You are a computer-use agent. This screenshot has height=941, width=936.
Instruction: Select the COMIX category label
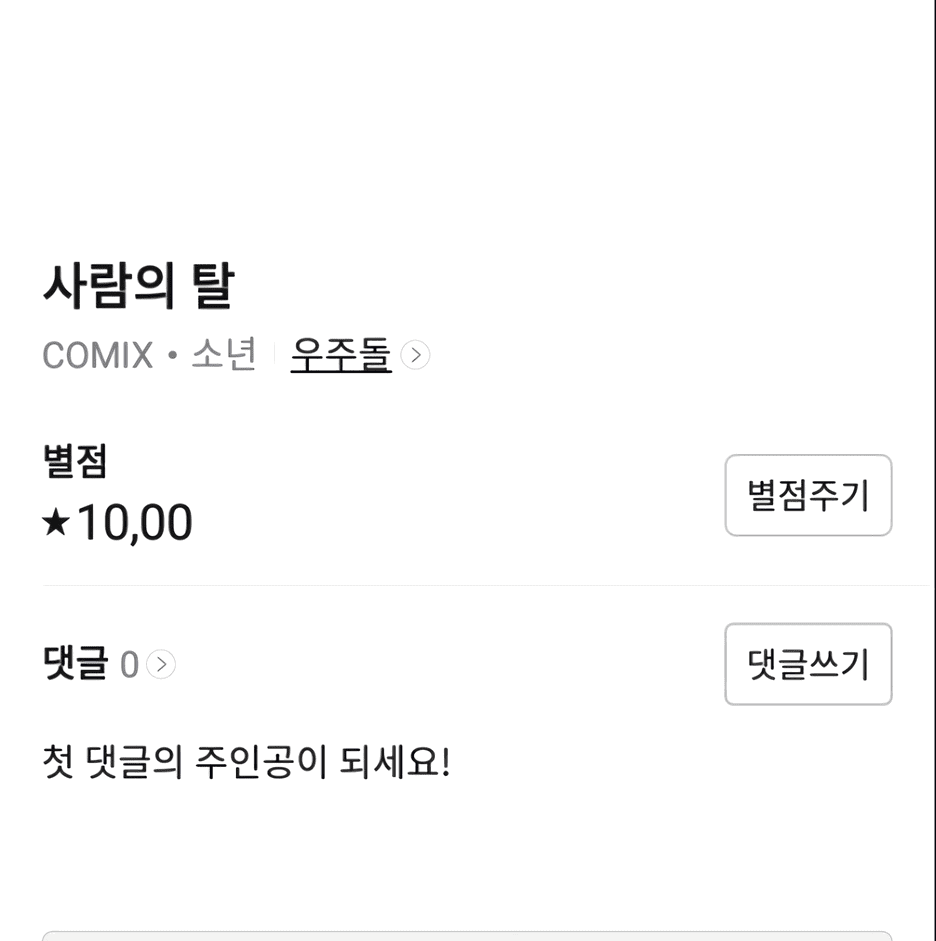(98, 355)
